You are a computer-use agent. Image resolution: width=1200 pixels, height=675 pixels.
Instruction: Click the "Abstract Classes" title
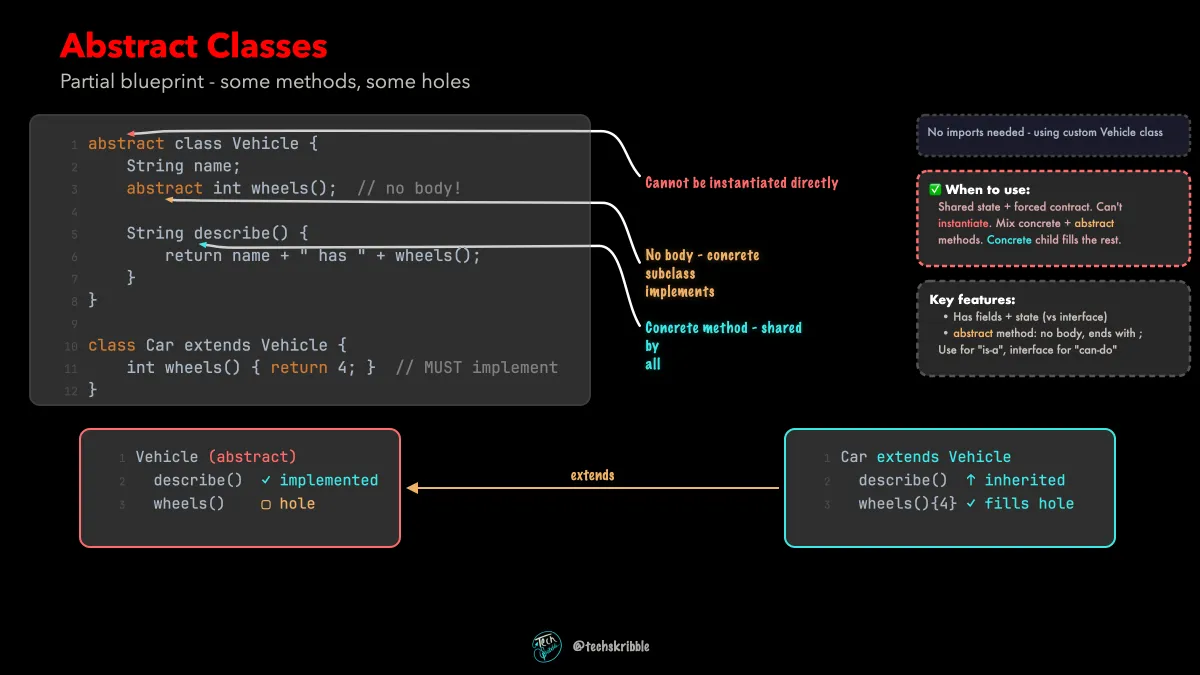click(194, 45)
